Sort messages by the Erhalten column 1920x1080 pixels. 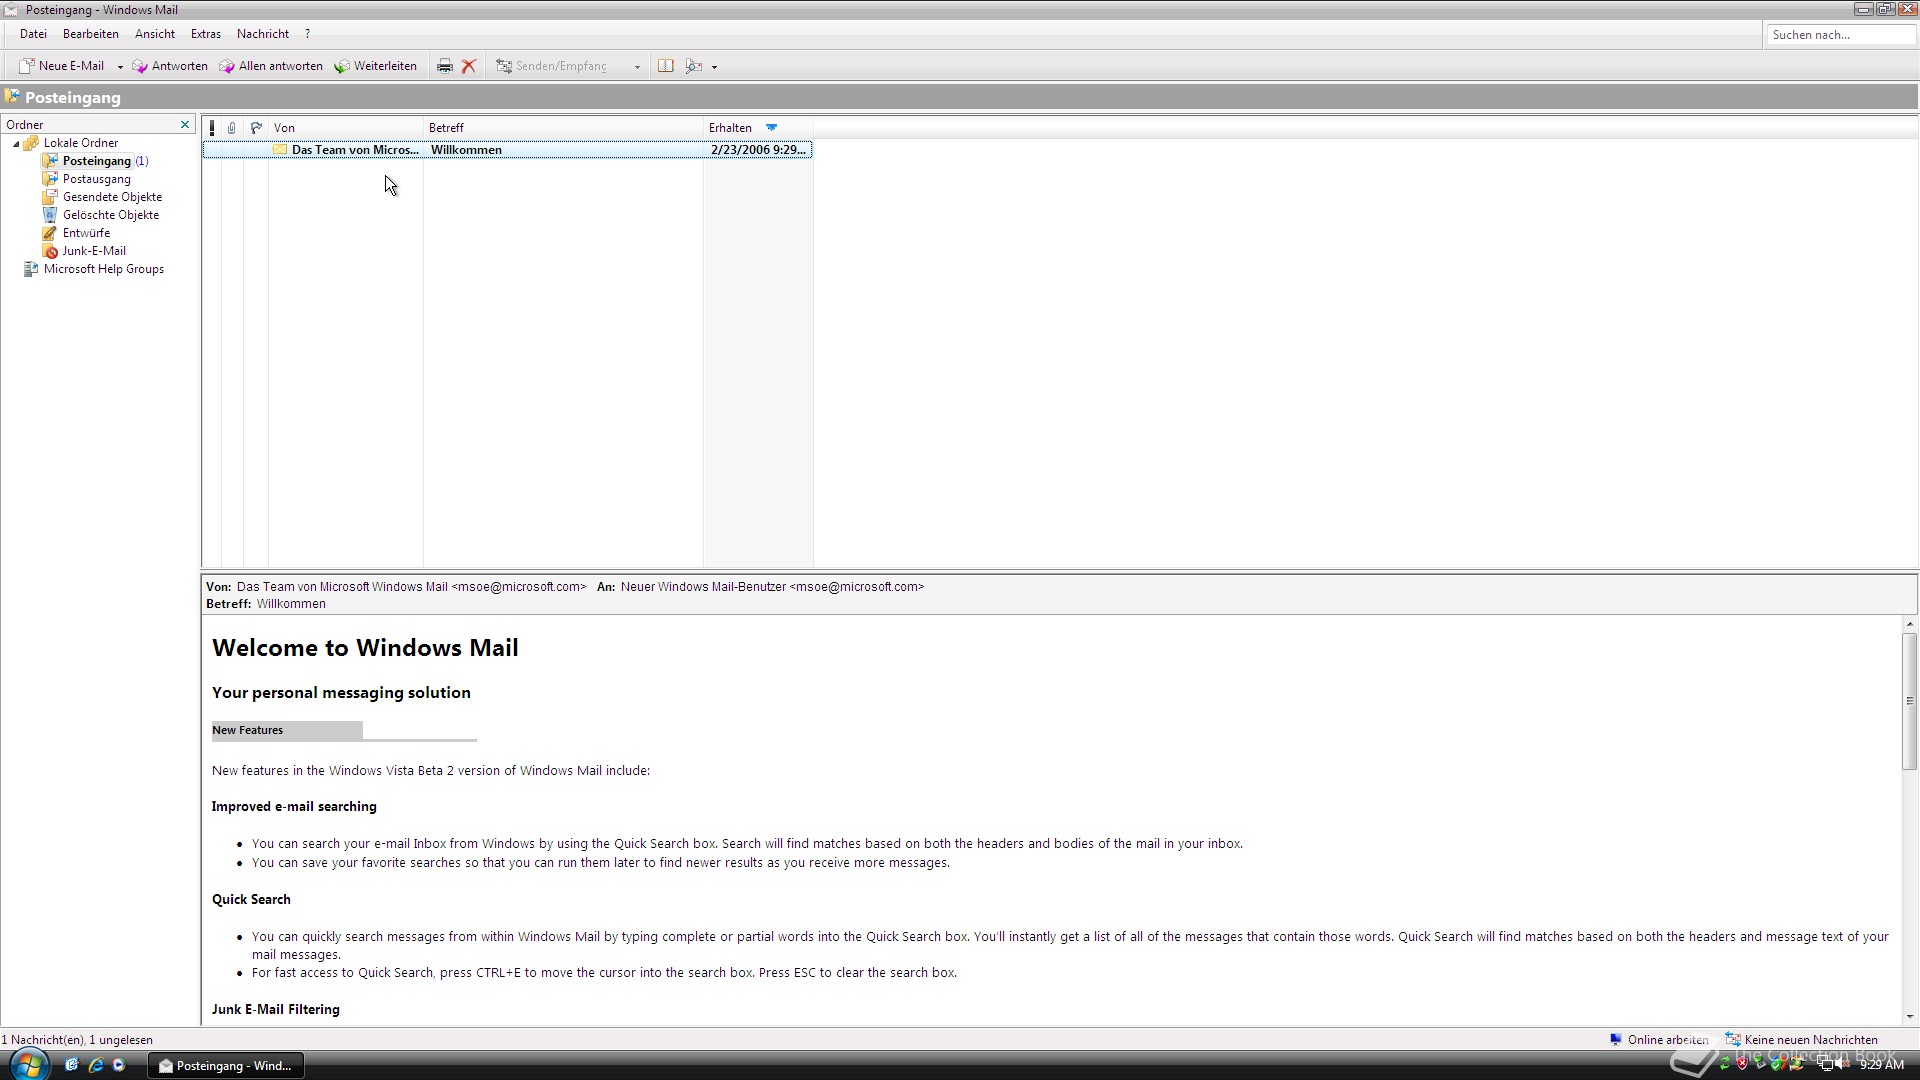pyautogui.click(x=758, y=128)
